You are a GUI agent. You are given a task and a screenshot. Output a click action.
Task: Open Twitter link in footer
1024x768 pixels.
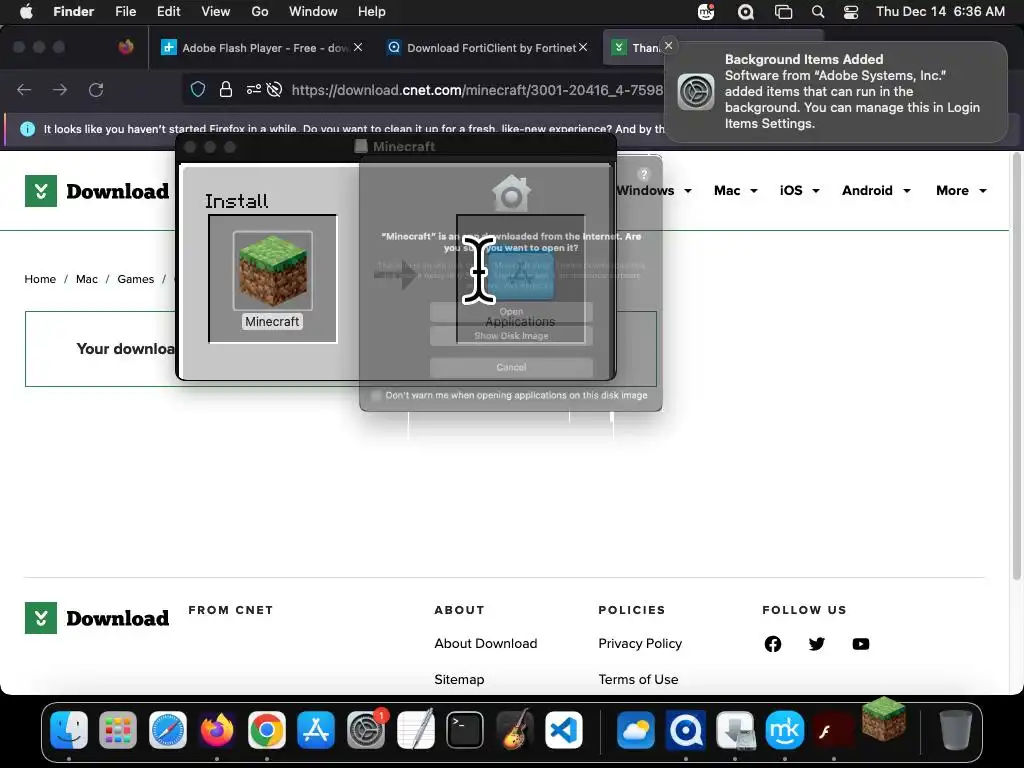816,644
